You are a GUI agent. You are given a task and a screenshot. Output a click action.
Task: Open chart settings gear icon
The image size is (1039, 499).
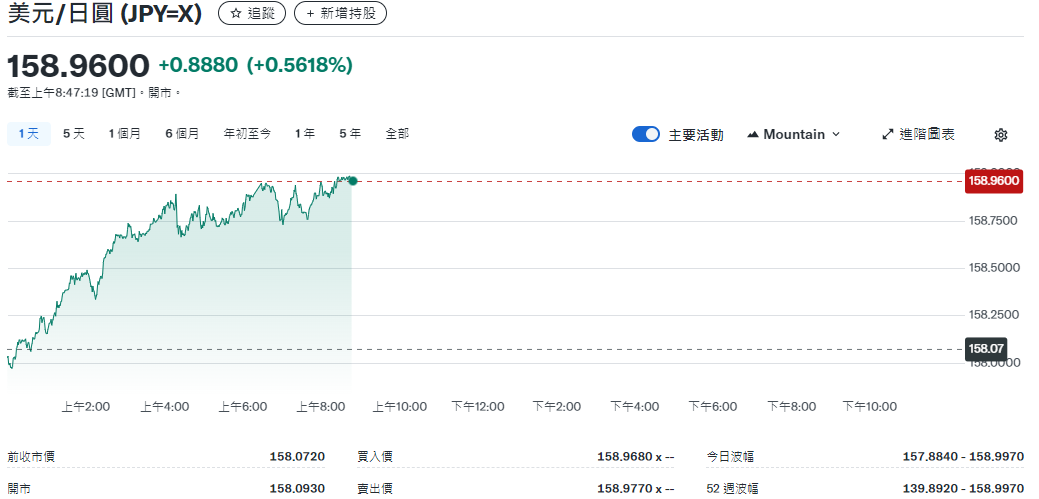[1000, 135]
